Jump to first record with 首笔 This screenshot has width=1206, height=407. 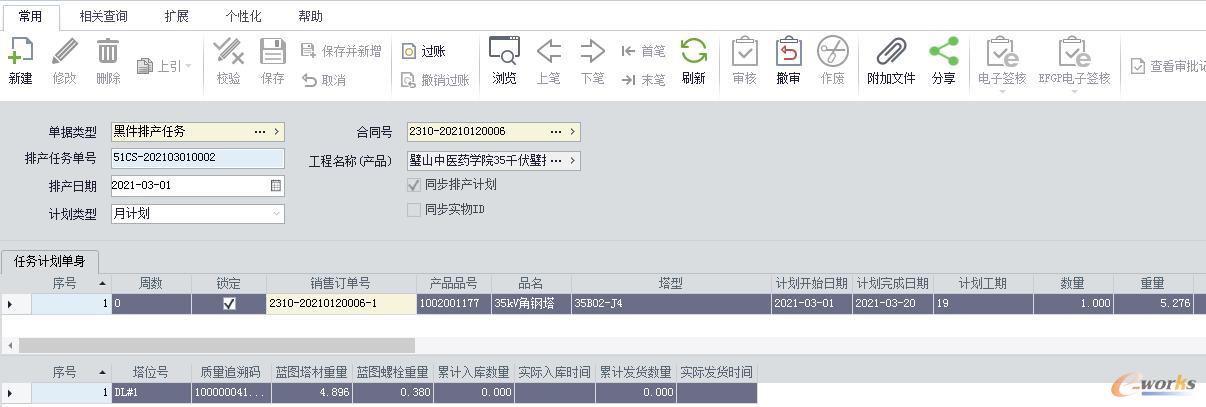pos(643,51)
